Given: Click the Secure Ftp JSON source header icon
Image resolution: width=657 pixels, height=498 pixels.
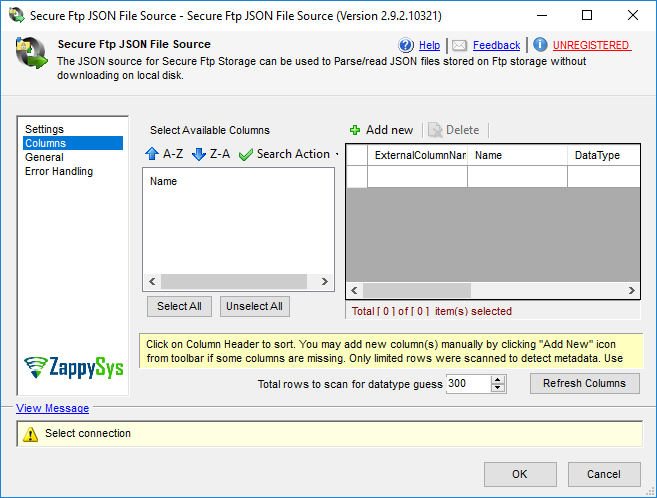Looking at the screenshot, I should pos(31,54).
